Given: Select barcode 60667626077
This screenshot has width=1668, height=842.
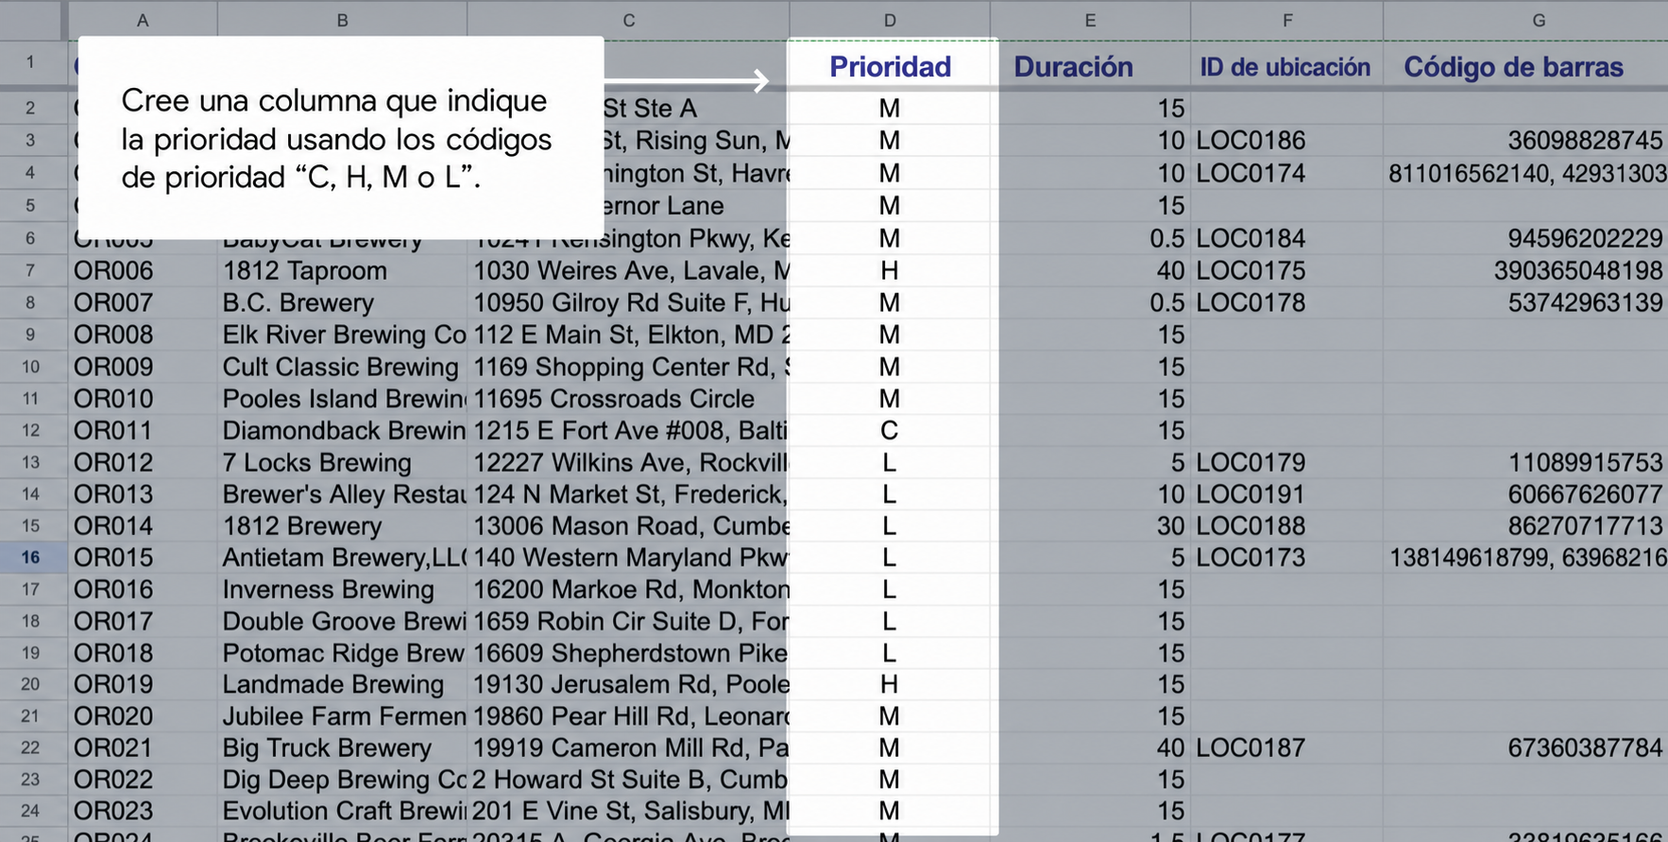Looking at the screenshot, I should tap(1526, 494).
